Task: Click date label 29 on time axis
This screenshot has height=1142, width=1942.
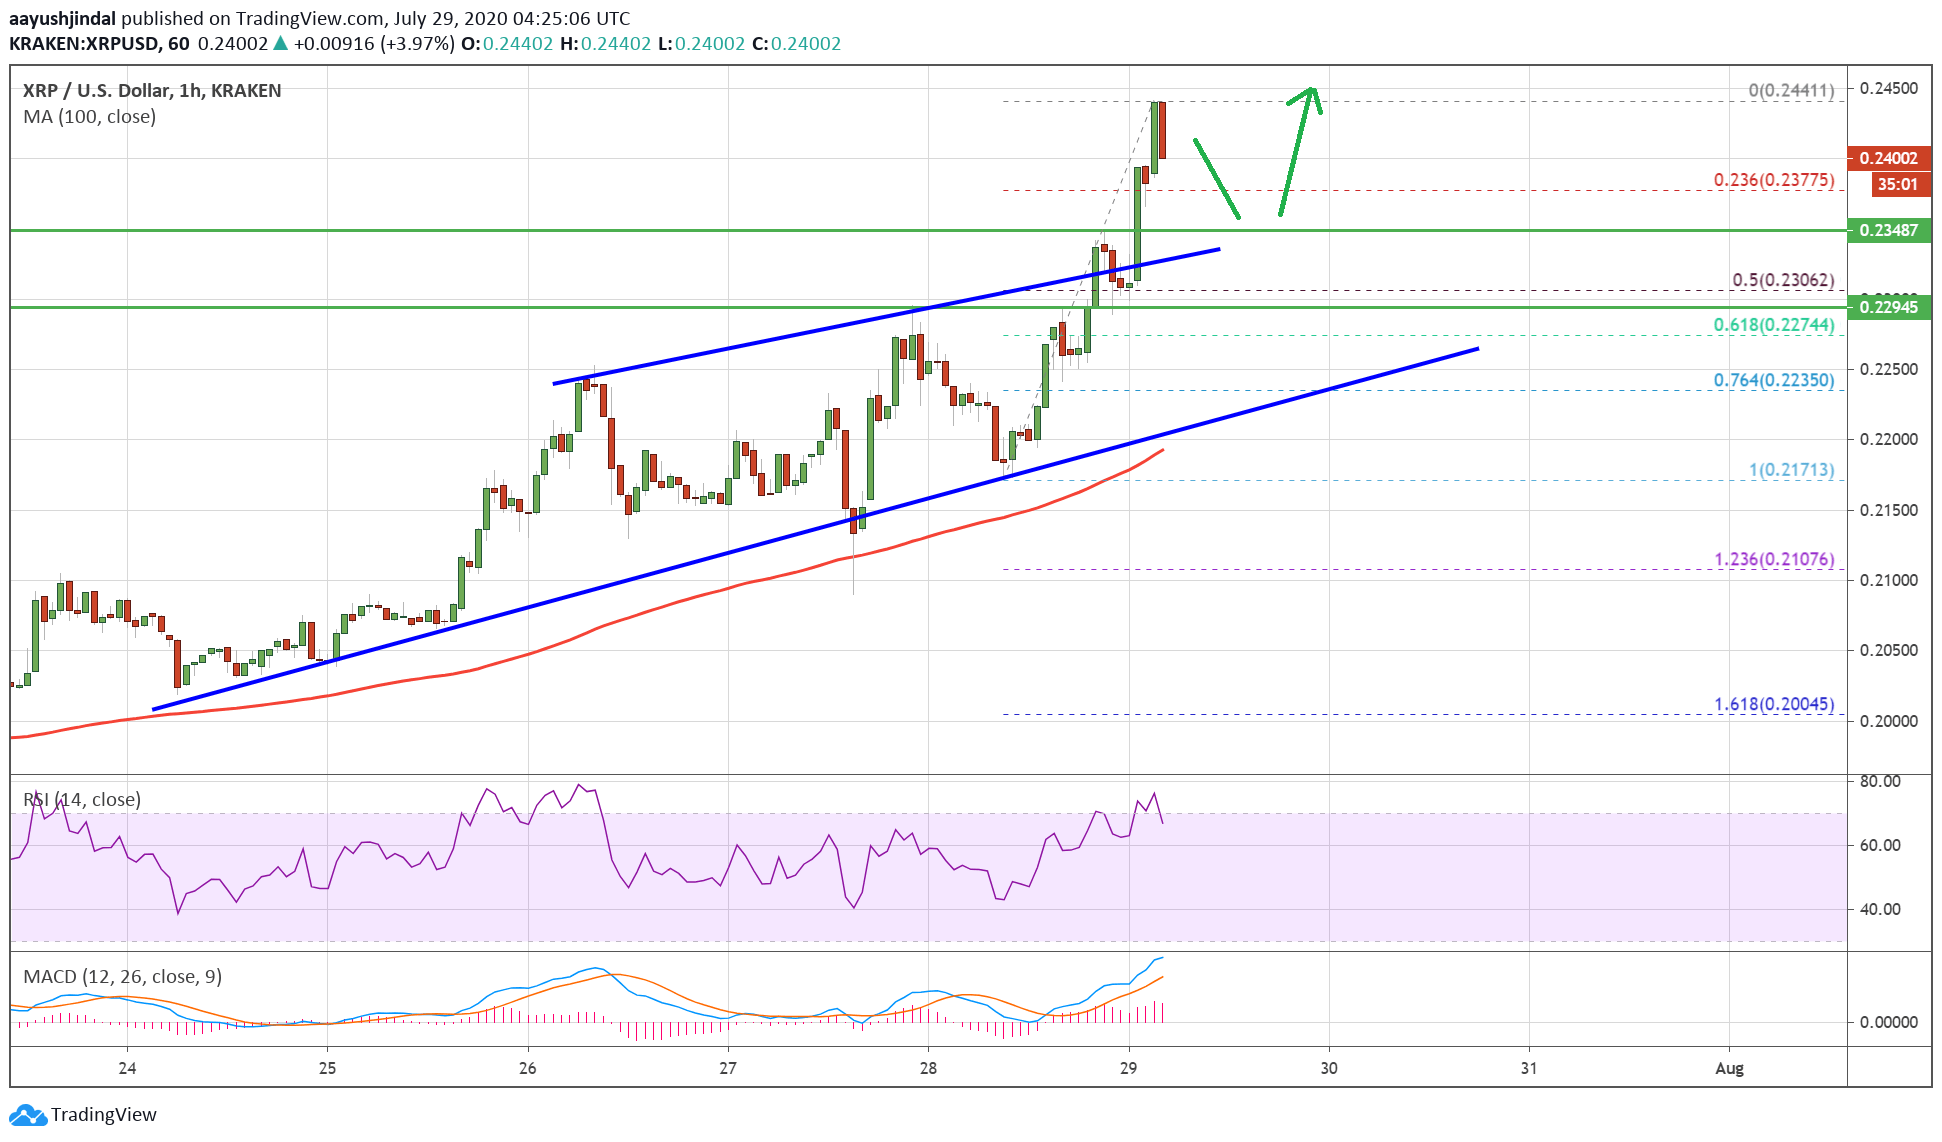Action: coord(1128,1069)
